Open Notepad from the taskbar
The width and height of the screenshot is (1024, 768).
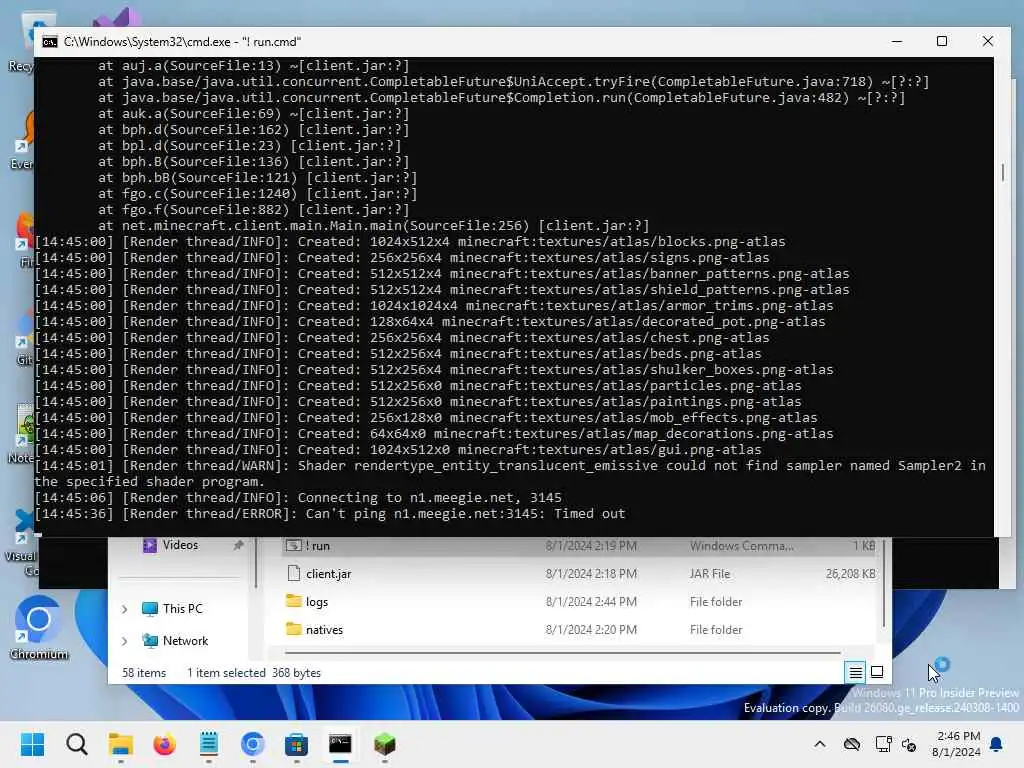tap(209, 744)
